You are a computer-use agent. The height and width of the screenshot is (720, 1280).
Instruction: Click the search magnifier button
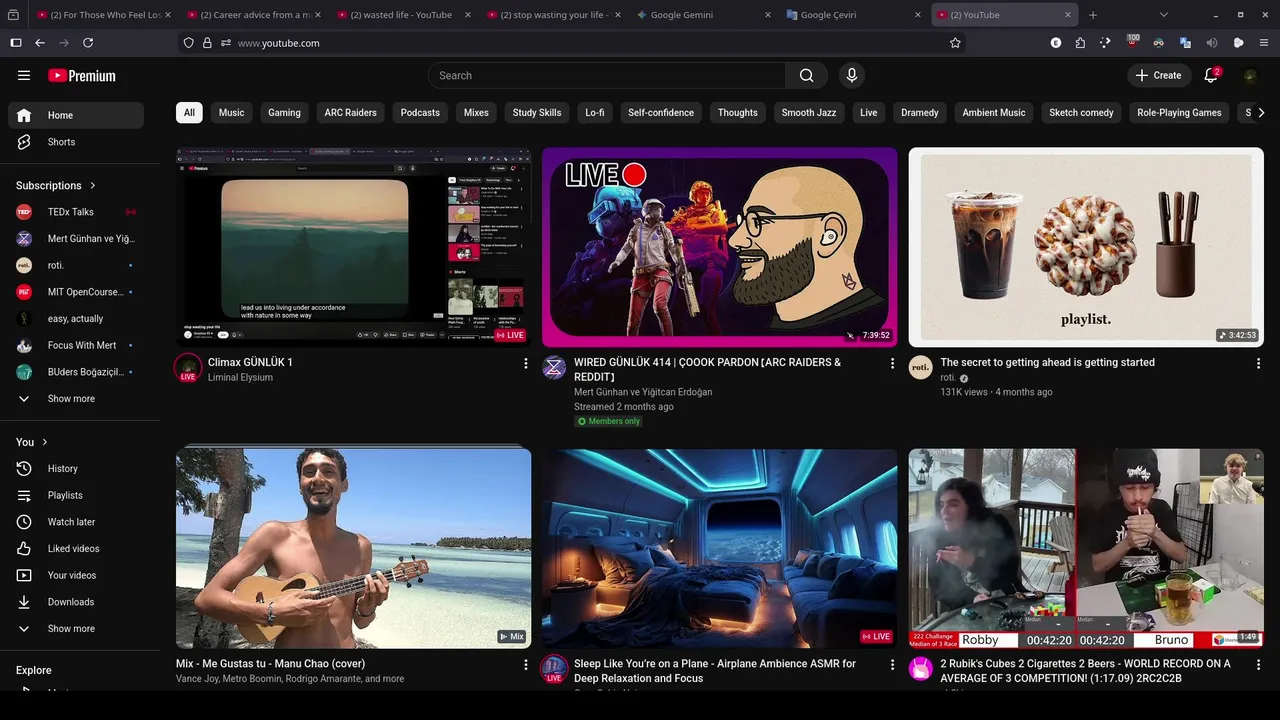[x=806, y=75]
